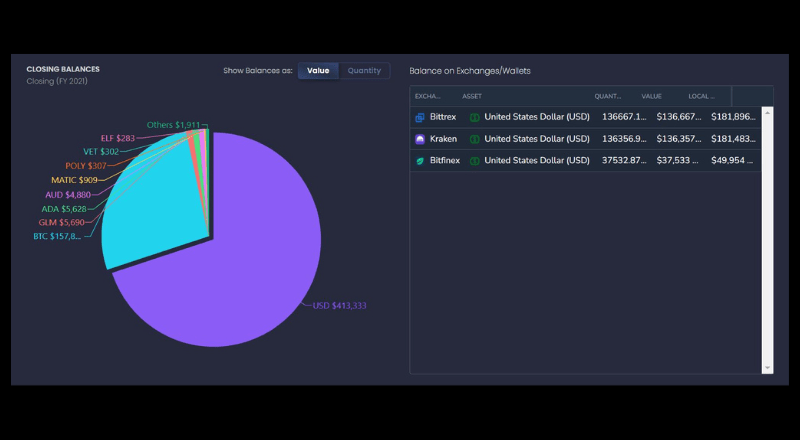Sort table by Exchange column header
Image resolution: width=800 pixels, height=440 pixels.
click(x=428, y=96)
